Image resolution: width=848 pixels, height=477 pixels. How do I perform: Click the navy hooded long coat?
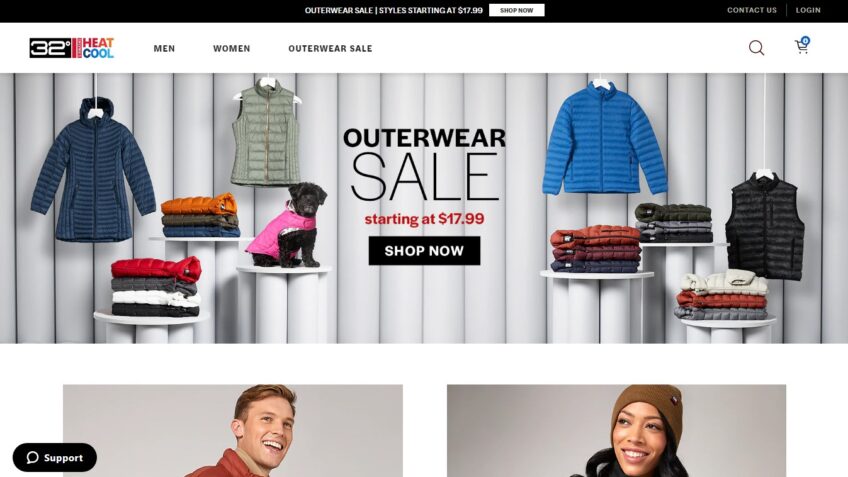point(93,170)
